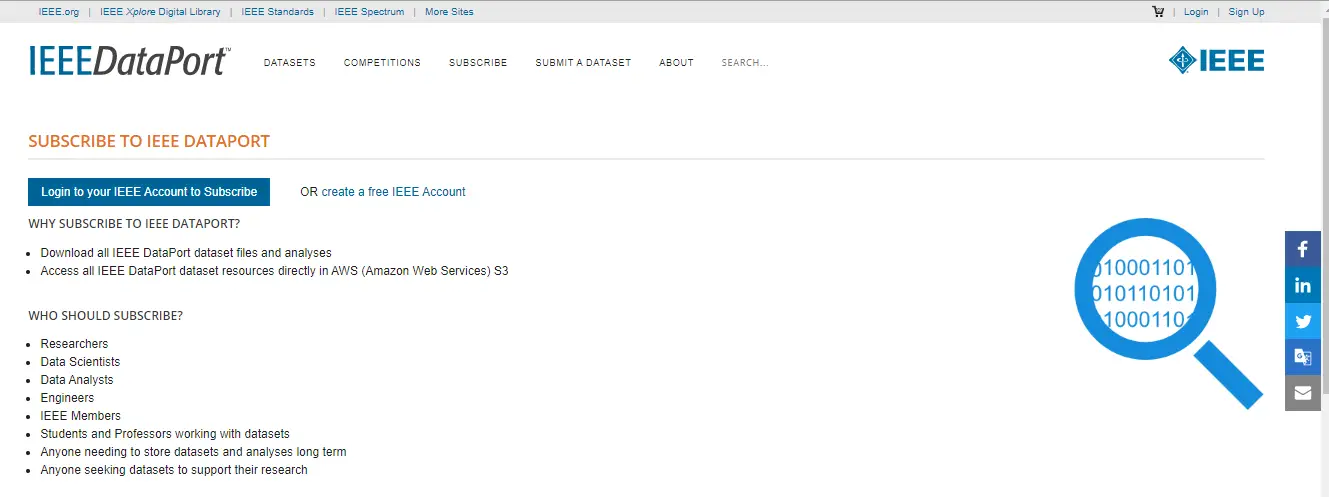1329x497 pixels.
Task: Click the Data Analysts list item
Action: click(x=77, y=380)
